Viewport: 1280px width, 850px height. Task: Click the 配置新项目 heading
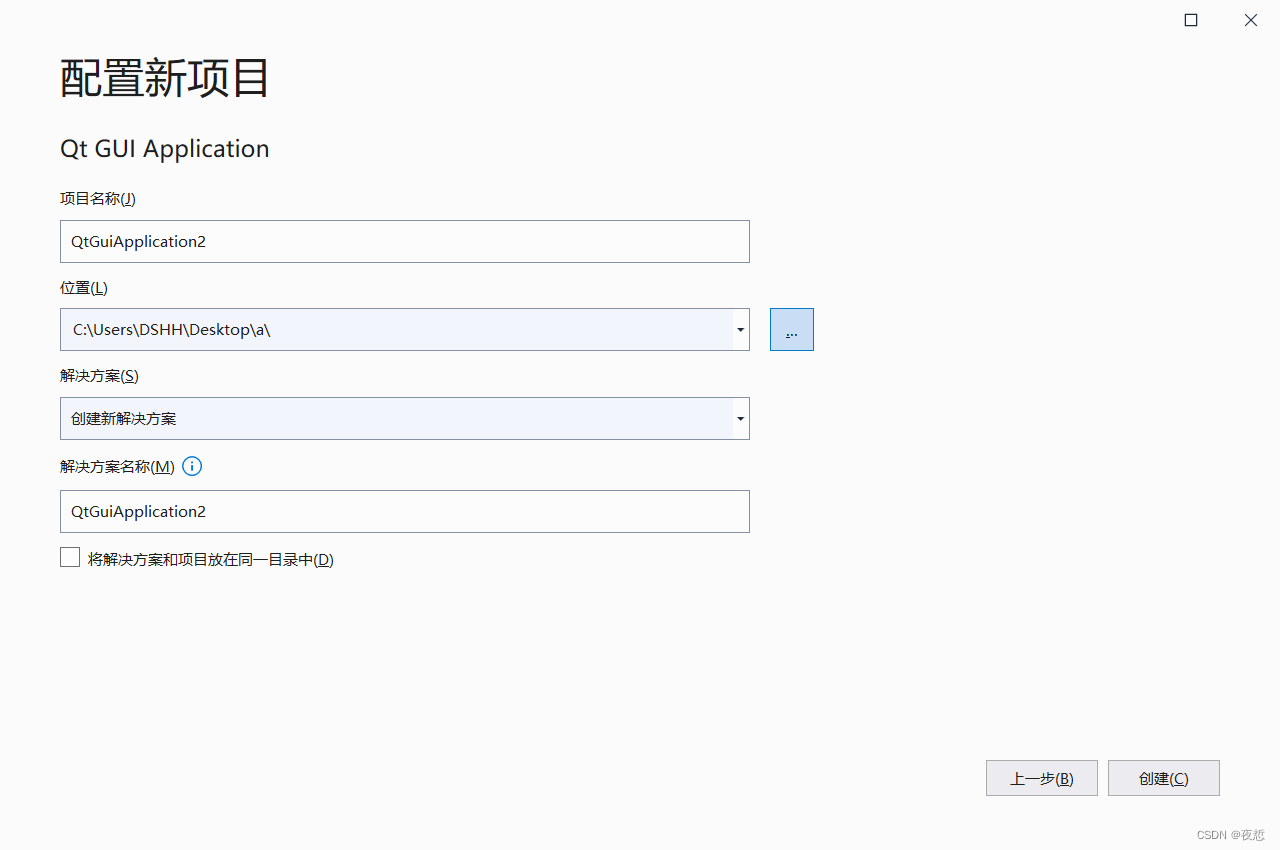click(x=165, y=79)
